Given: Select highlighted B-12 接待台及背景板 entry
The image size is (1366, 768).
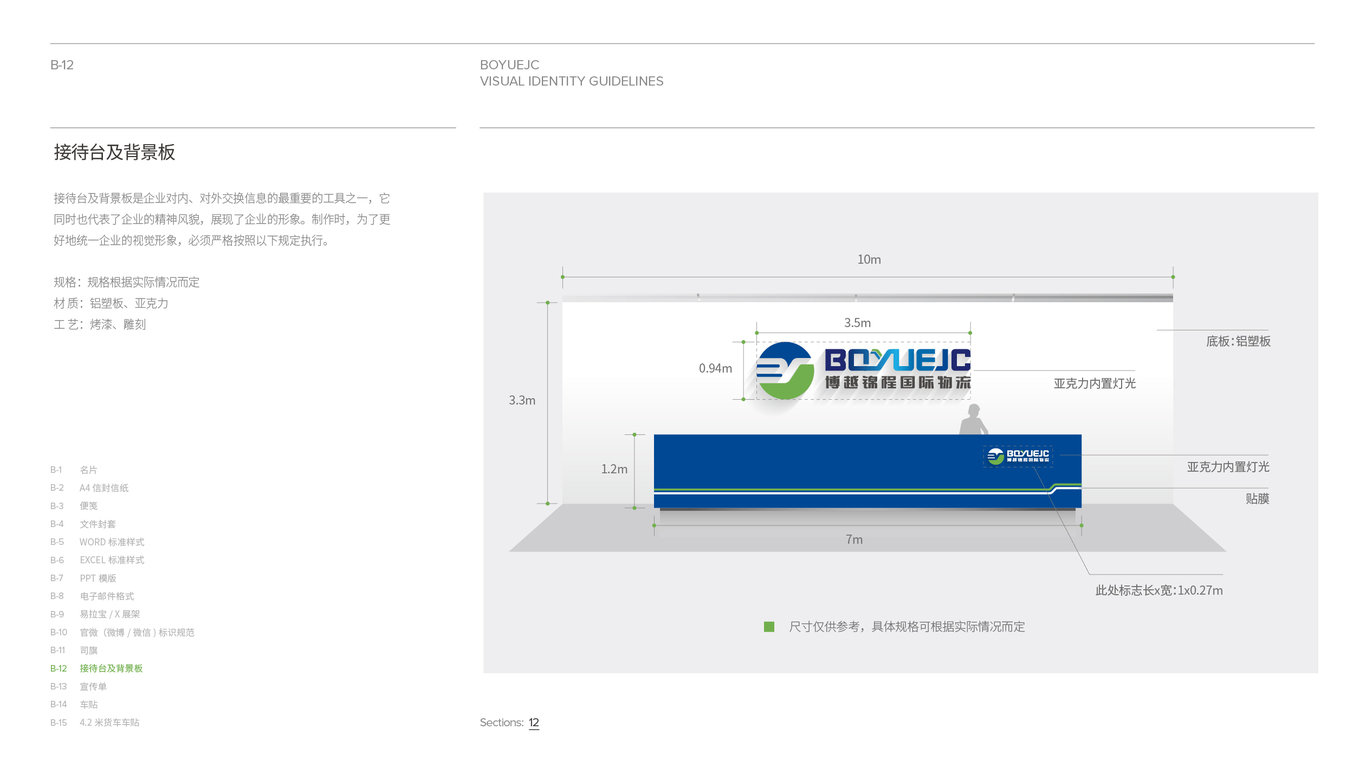Looking at the screenshot, I should (x=96, y=668).
